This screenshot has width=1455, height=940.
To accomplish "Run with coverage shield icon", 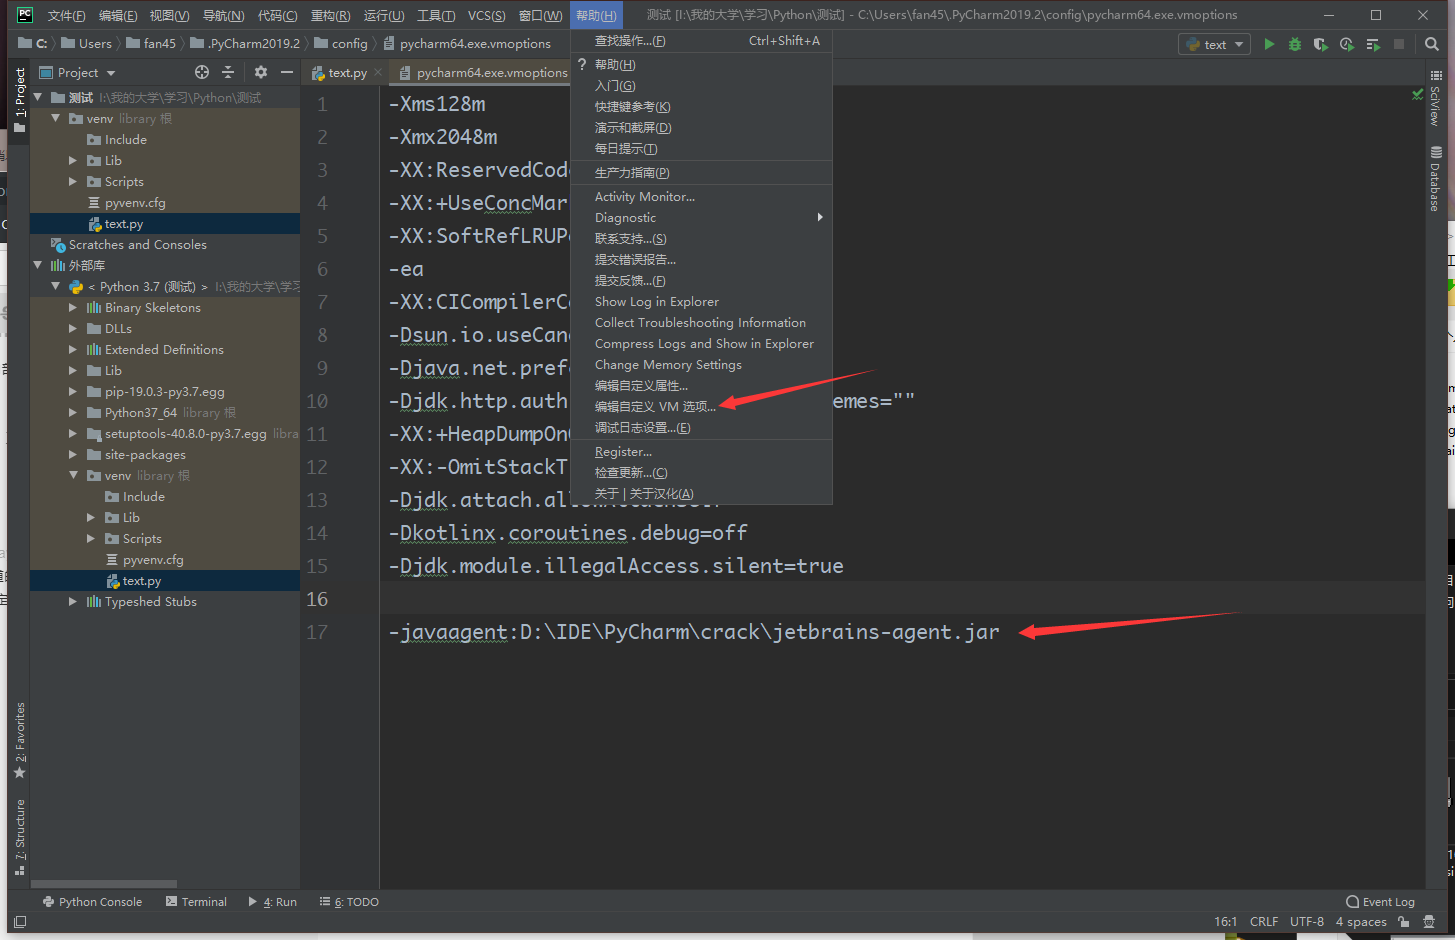I will [x=1321, y=44].
